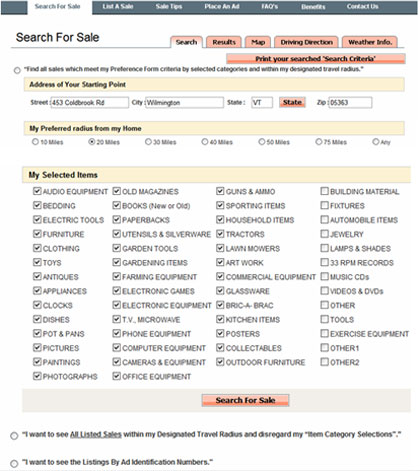Click the State picker button
Viewport: 420px width, 471px height.
[292, 102]
